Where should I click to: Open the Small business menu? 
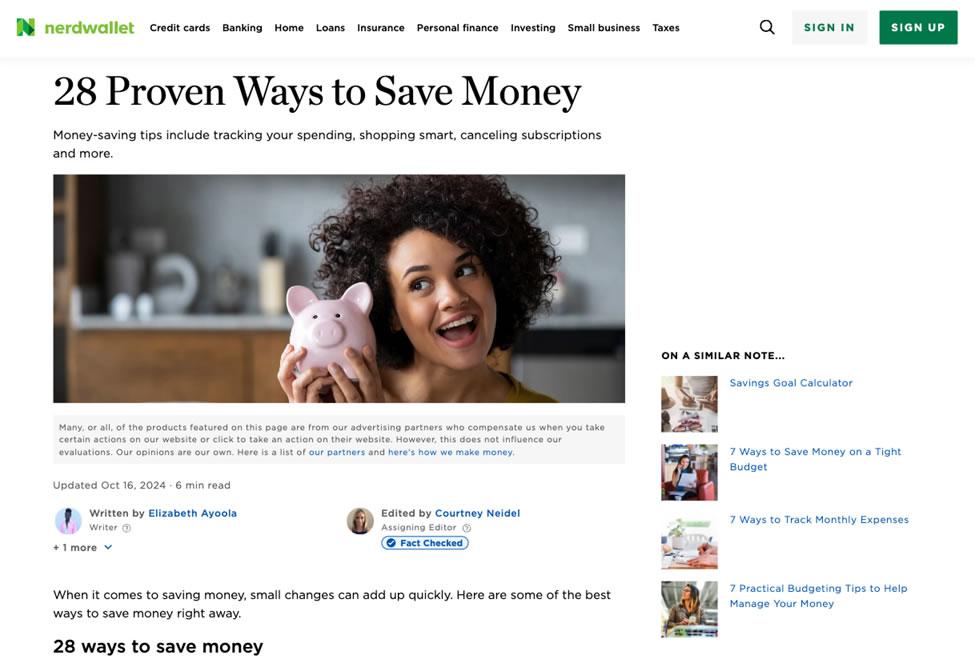pyautogui.click(x=604, y=27)
